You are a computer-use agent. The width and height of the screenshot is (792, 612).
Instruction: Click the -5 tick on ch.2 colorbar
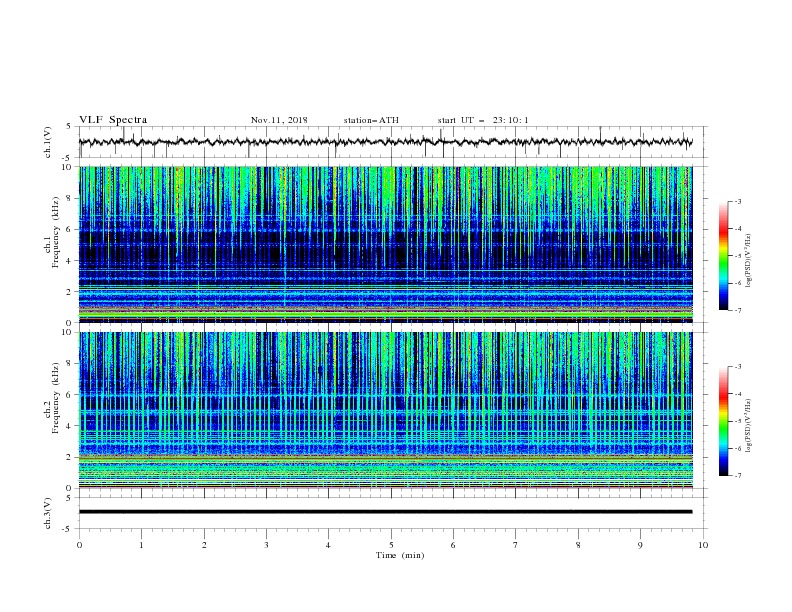738,421
